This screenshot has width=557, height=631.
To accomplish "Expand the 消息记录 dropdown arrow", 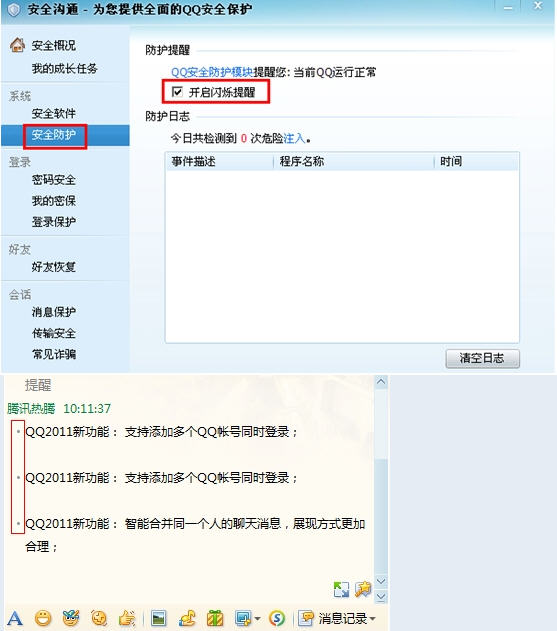I will (x=372, y=619).
